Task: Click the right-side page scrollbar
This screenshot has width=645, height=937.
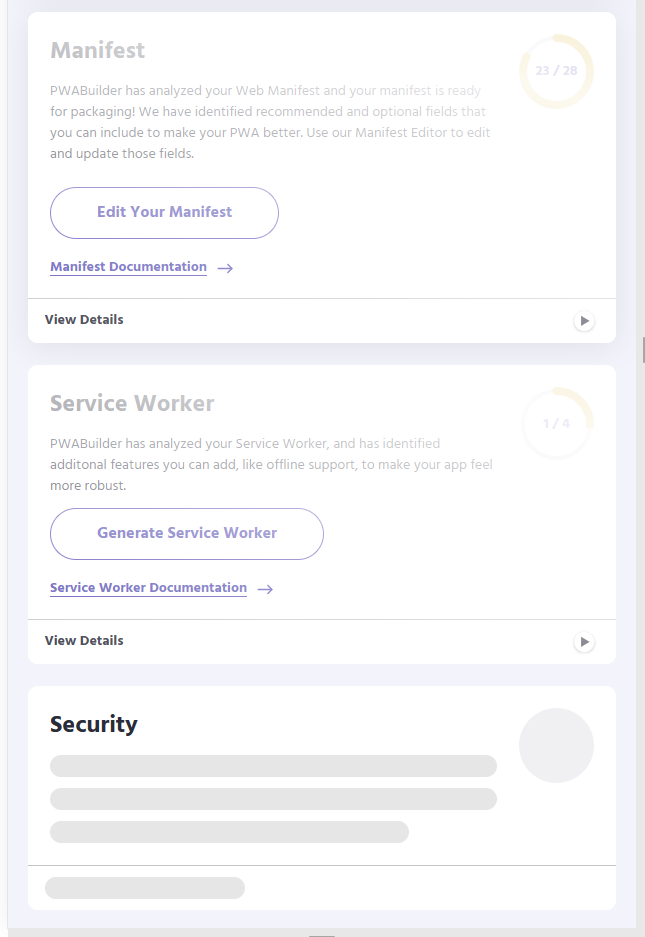Action: (641, 350)
